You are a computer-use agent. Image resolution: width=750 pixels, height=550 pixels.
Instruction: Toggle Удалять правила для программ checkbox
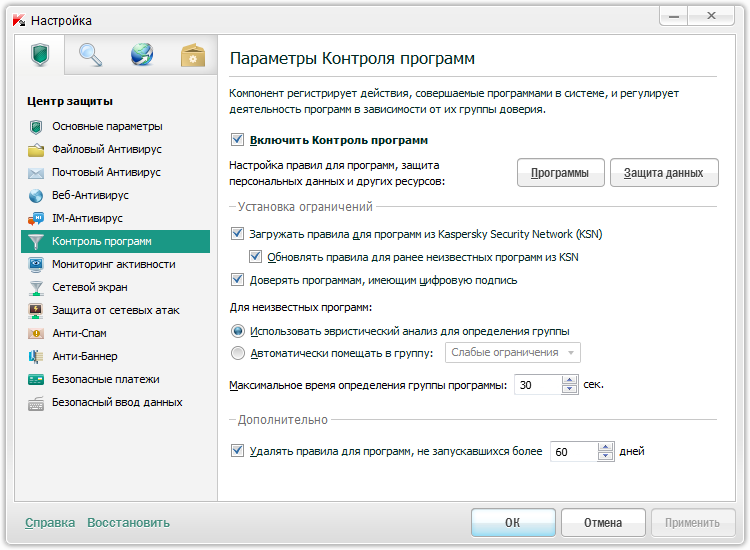[237, 451]
